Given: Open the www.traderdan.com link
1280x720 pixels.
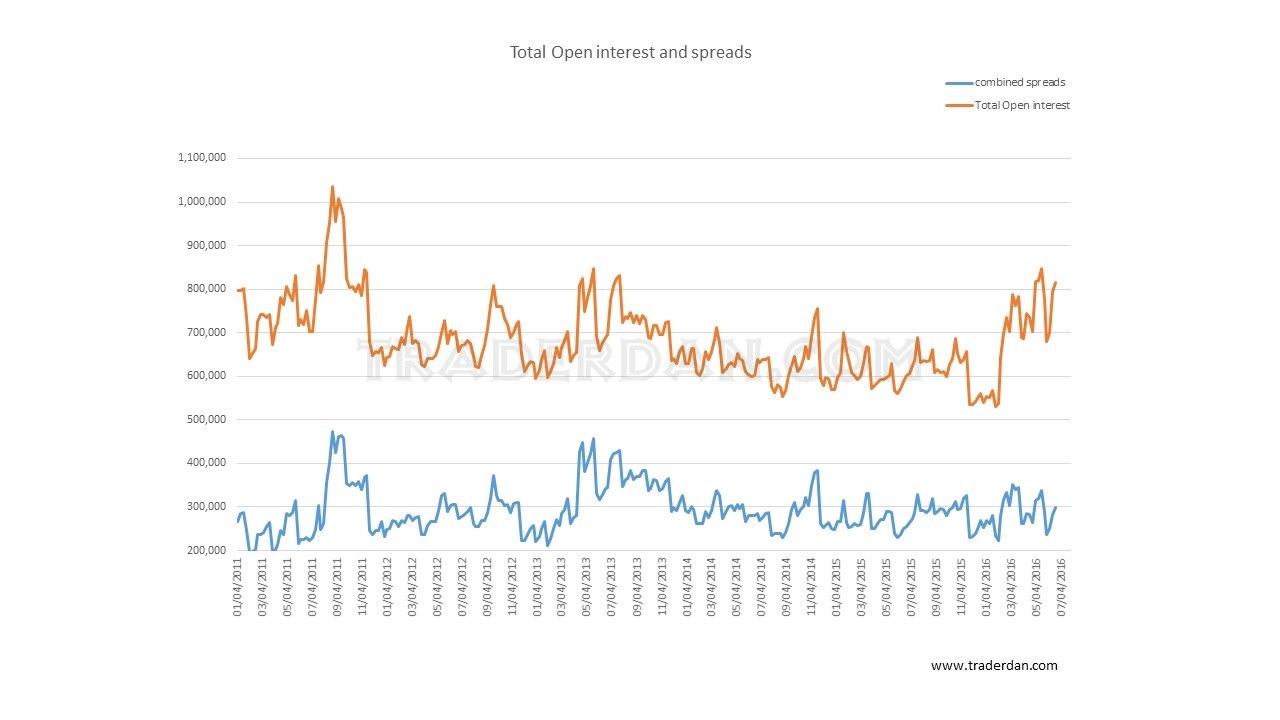Looking at the screenshot, I should click(993, 666).
